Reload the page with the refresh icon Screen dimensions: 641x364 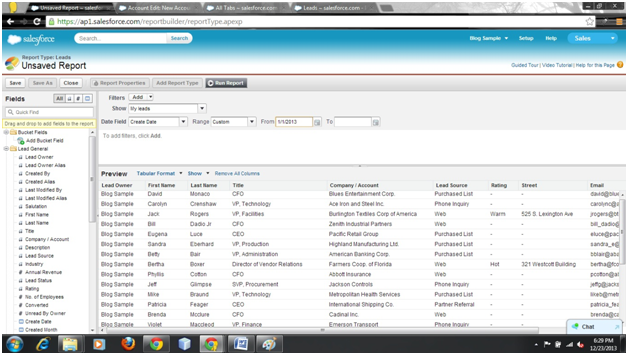coord(37,22)
